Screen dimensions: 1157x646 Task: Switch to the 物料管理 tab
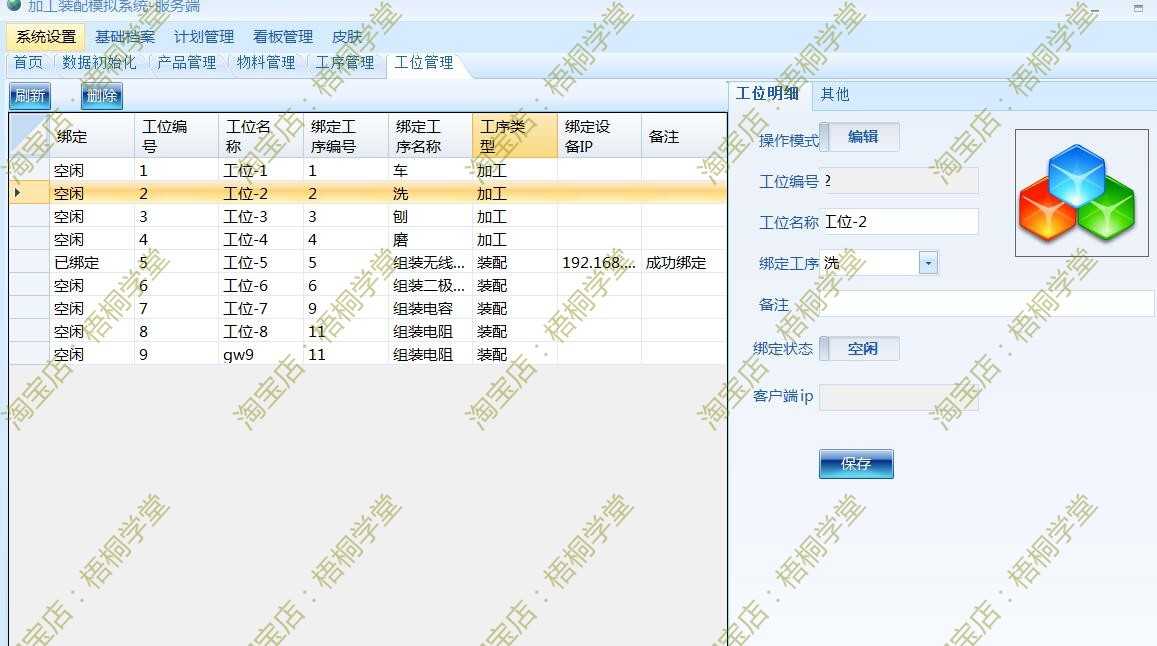point(266,63)
